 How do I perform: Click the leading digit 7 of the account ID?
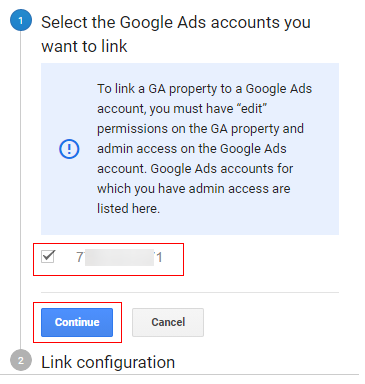tap(80, 257)
